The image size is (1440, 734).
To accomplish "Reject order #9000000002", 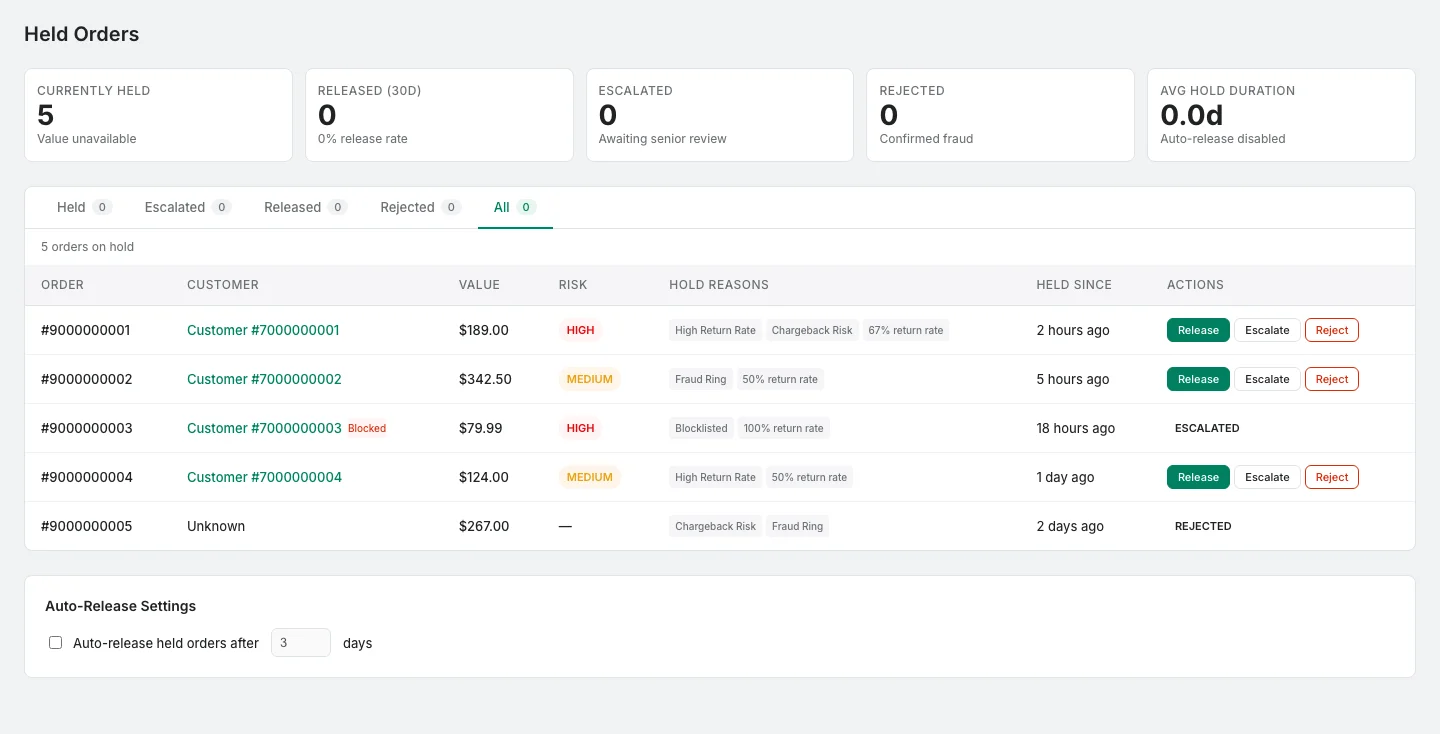I will [1331, 379].
